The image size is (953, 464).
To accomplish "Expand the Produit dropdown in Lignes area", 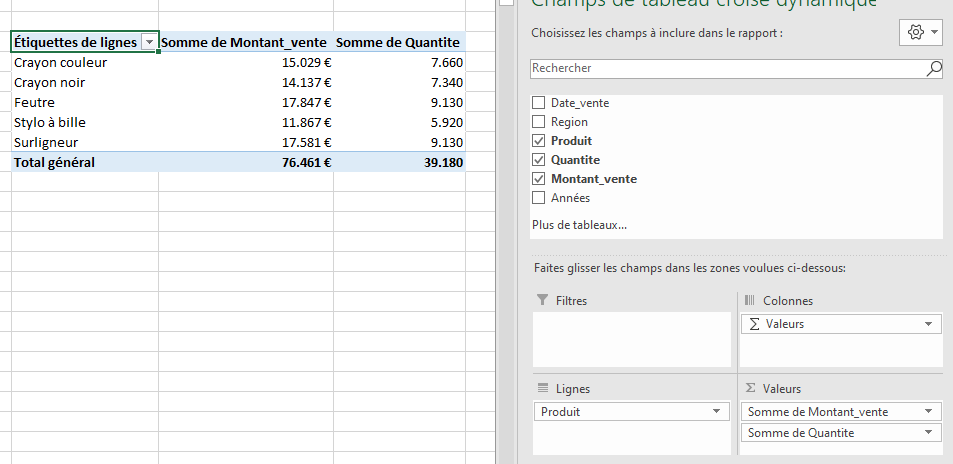I will point(717,412).
